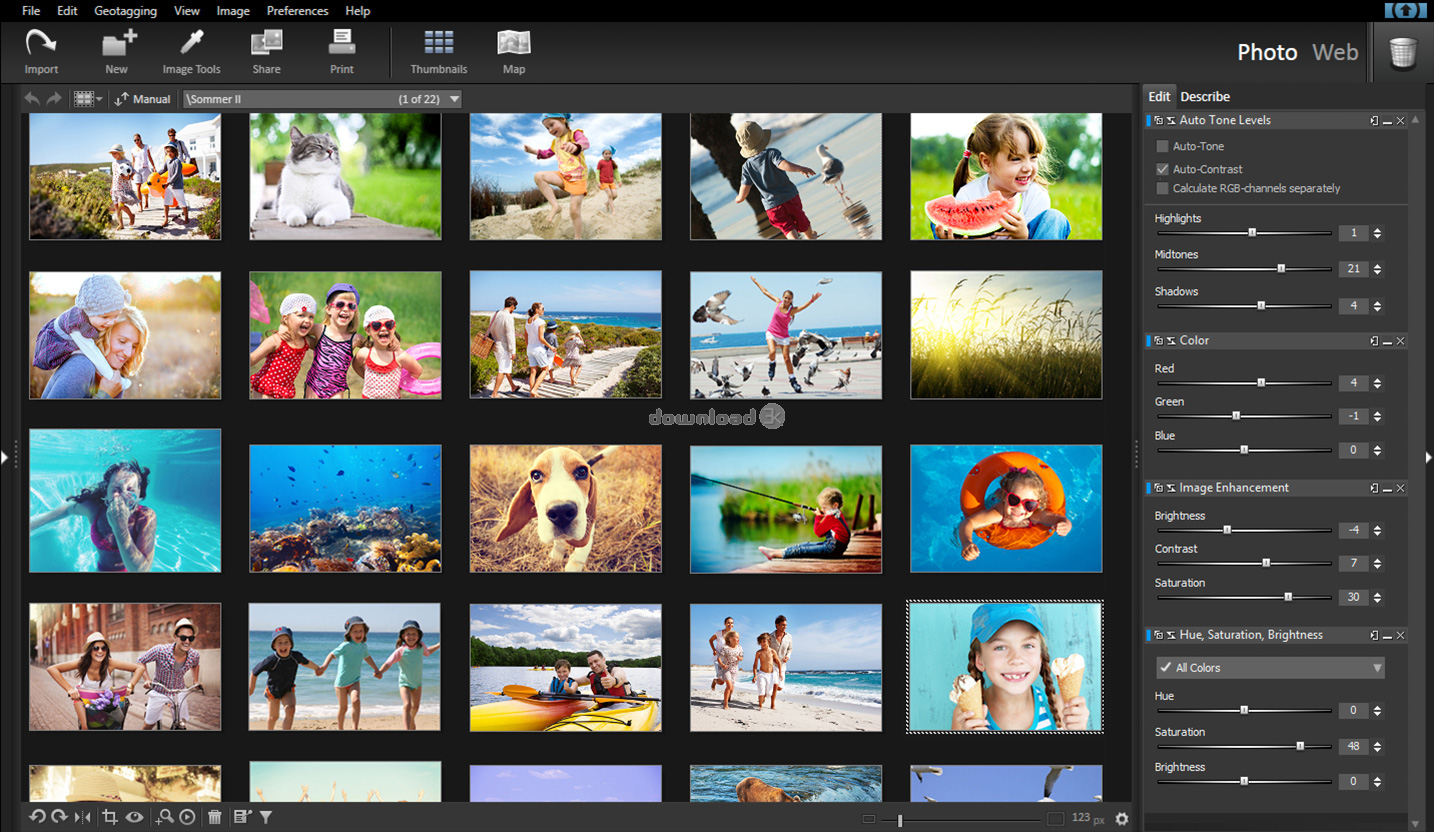Click the Manual sort order icon
This screenshot has height=832, width=1434.
click(122, 99)
